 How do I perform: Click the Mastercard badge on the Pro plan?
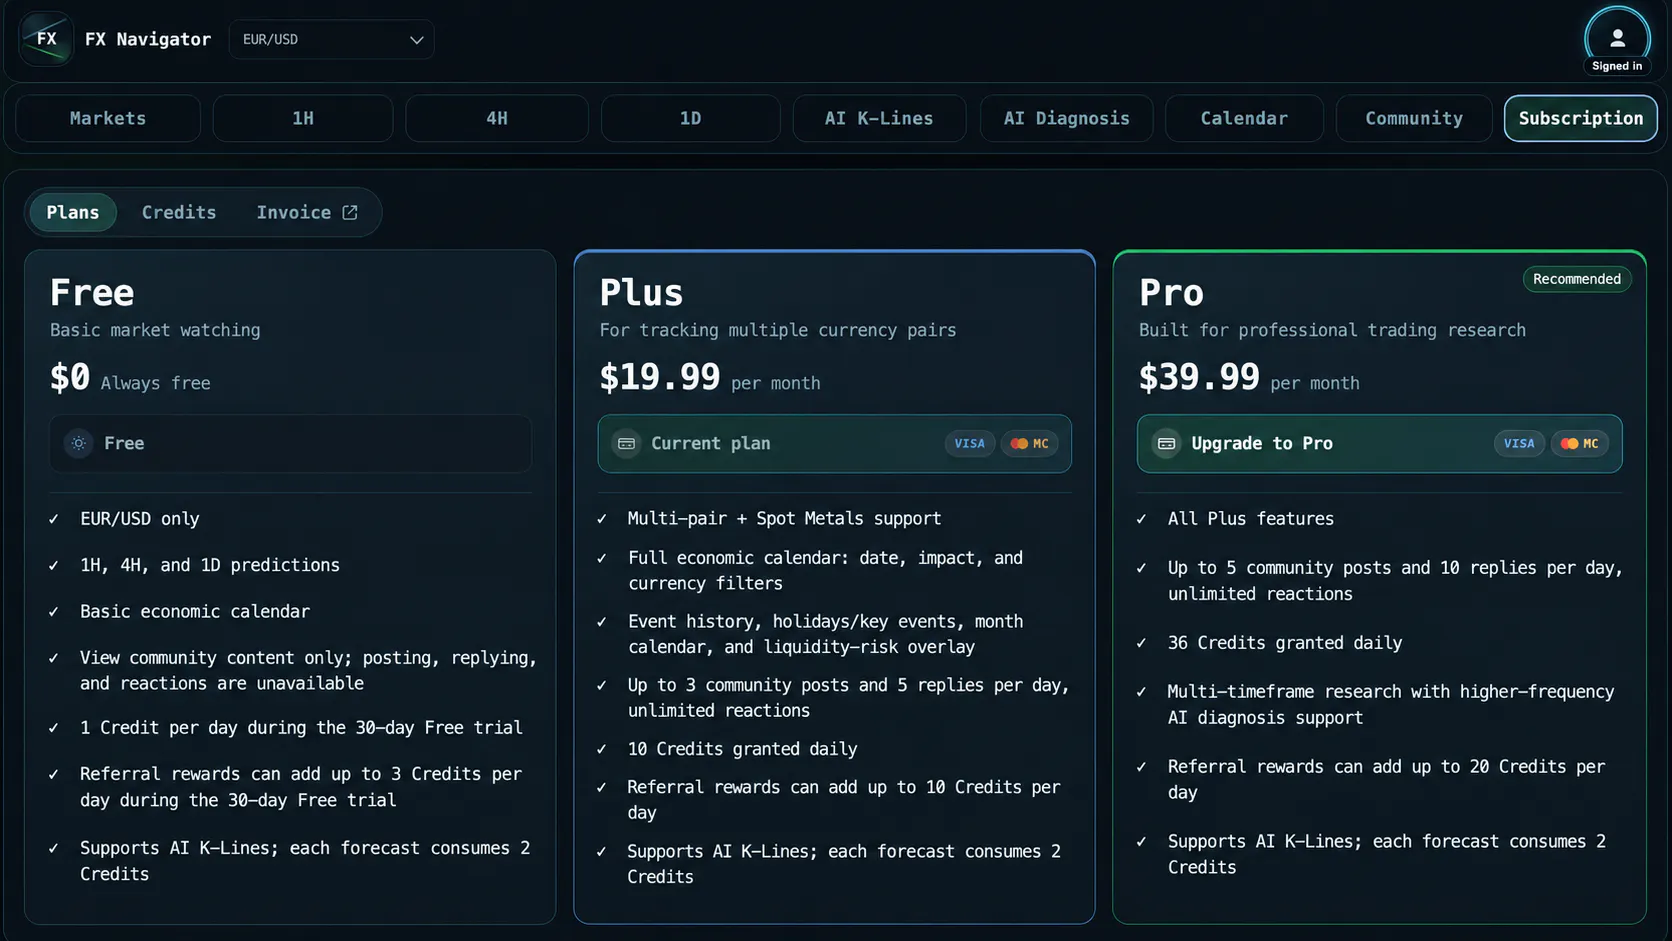(1580, 443)
